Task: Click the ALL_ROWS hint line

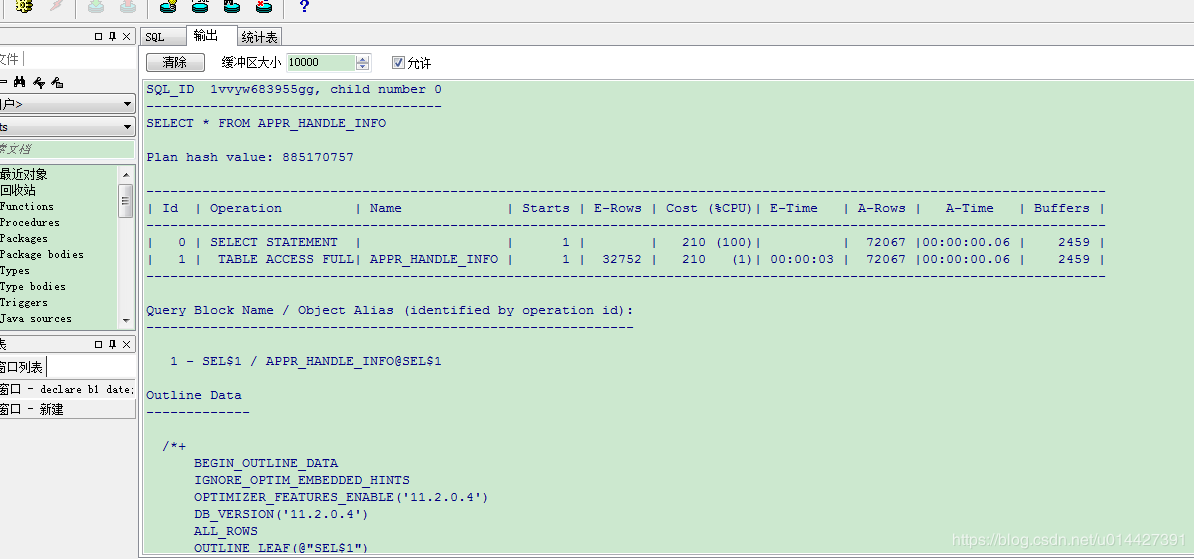Action: (x=225, y=531)
